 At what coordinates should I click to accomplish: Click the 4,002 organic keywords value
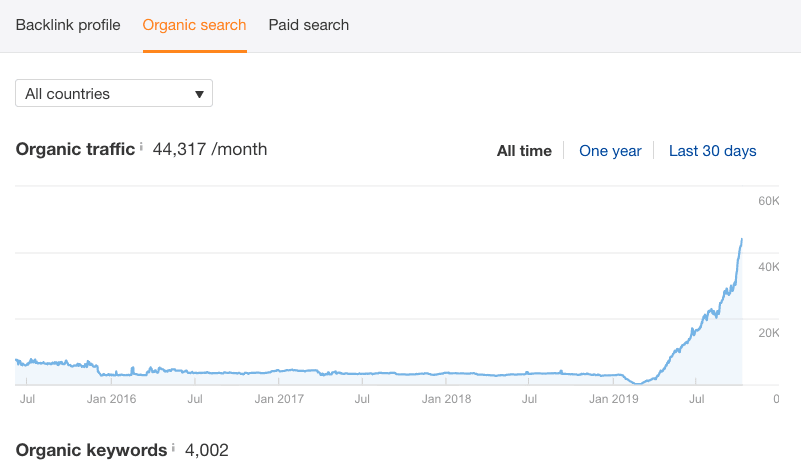tap(207, 450)
